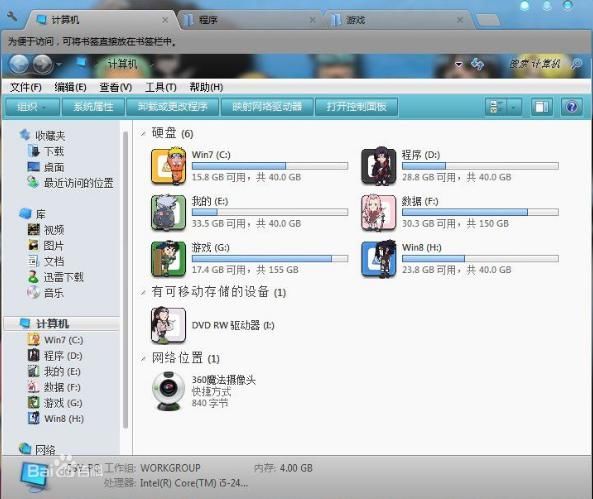
Task: Switch to the 程序 tab
Action: click(250, 20)
